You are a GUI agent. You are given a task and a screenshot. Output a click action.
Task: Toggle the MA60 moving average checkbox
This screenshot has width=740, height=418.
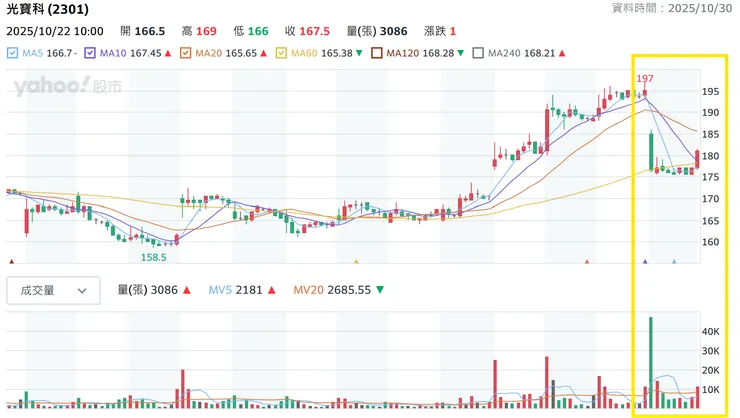pos(281,53)
